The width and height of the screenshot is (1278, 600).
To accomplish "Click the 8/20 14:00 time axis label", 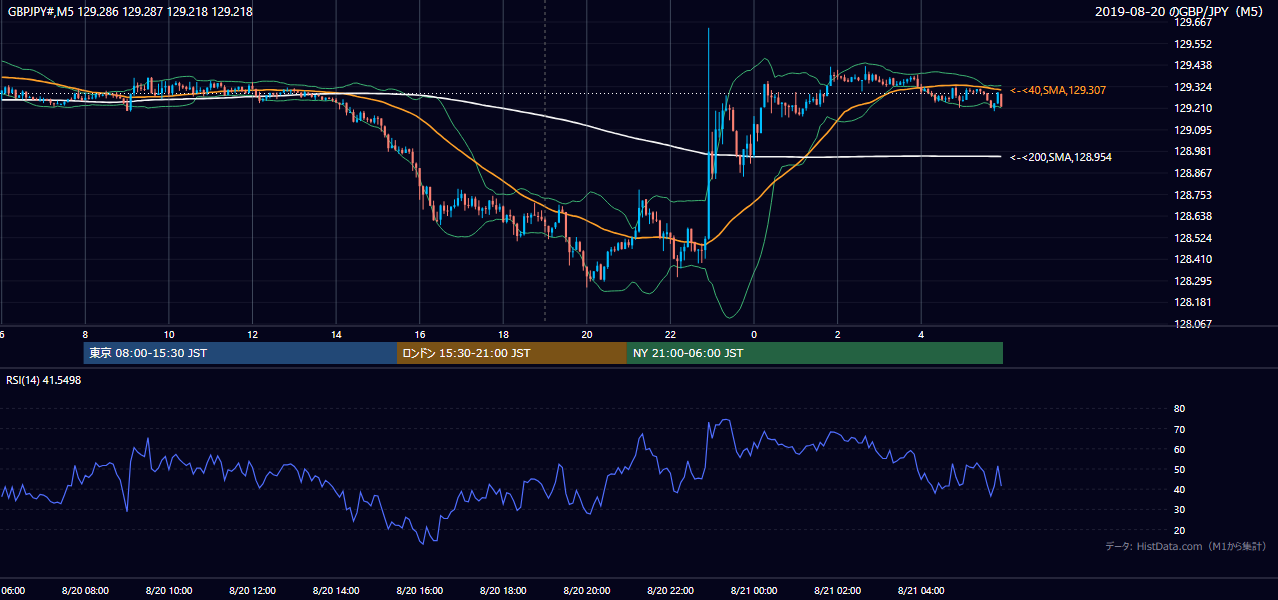I will (336, 591).
